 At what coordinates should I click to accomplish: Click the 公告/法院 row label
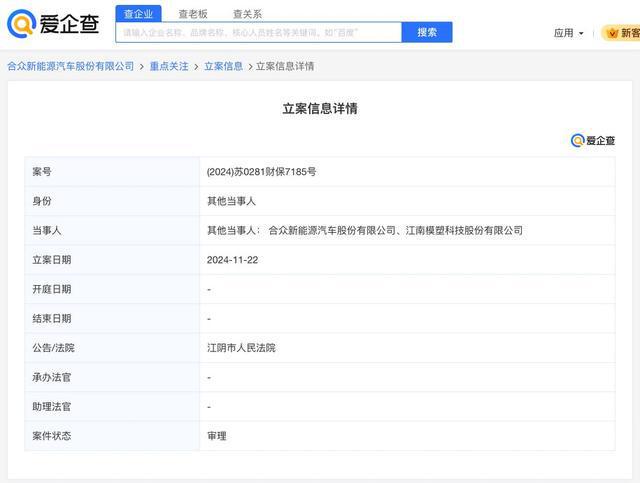(53, 348)
